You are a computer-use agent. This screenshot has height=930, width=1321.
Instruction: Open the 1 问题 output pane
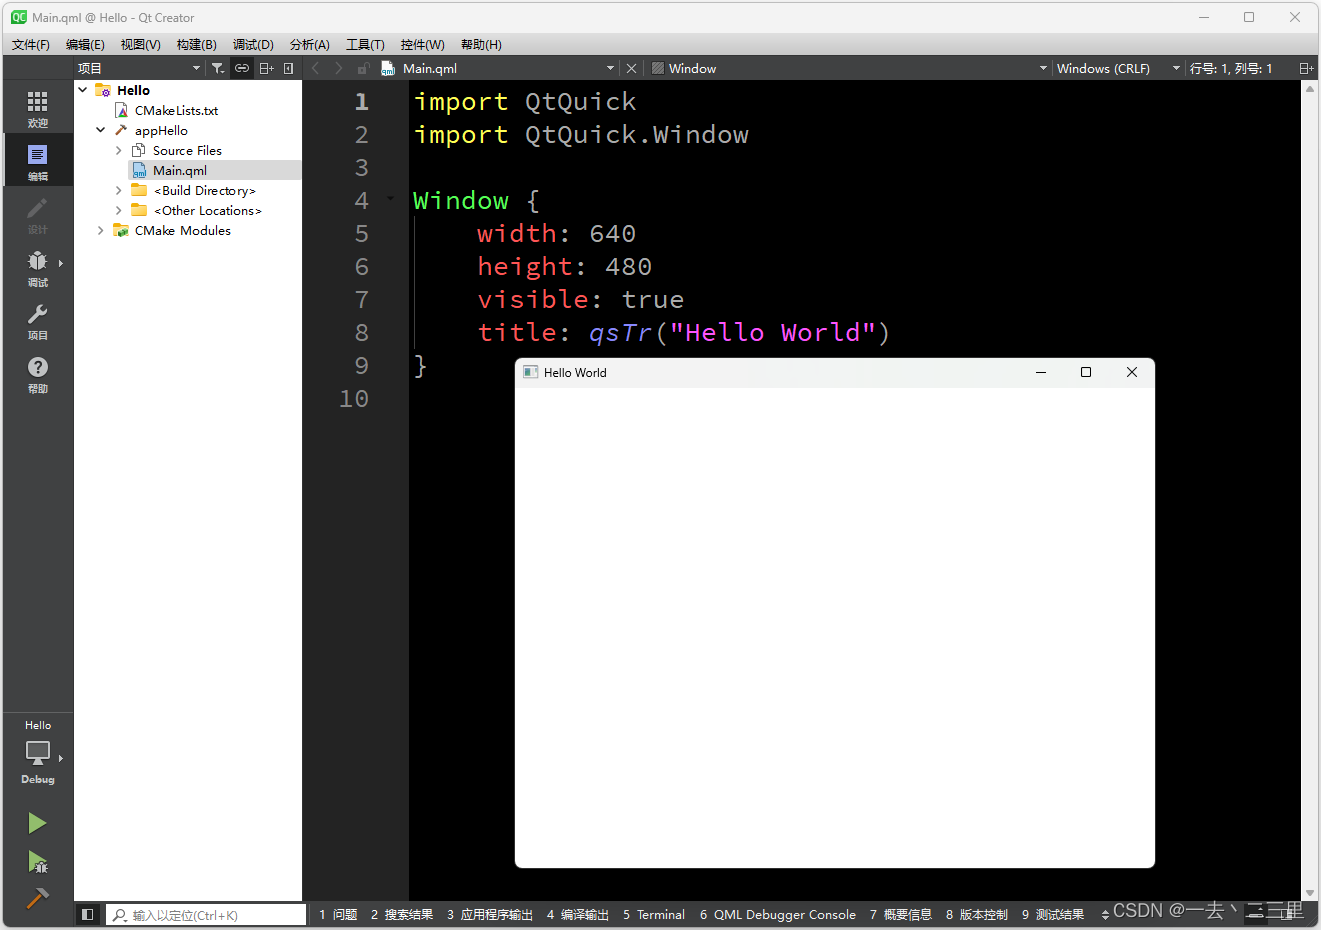(338, 914)
